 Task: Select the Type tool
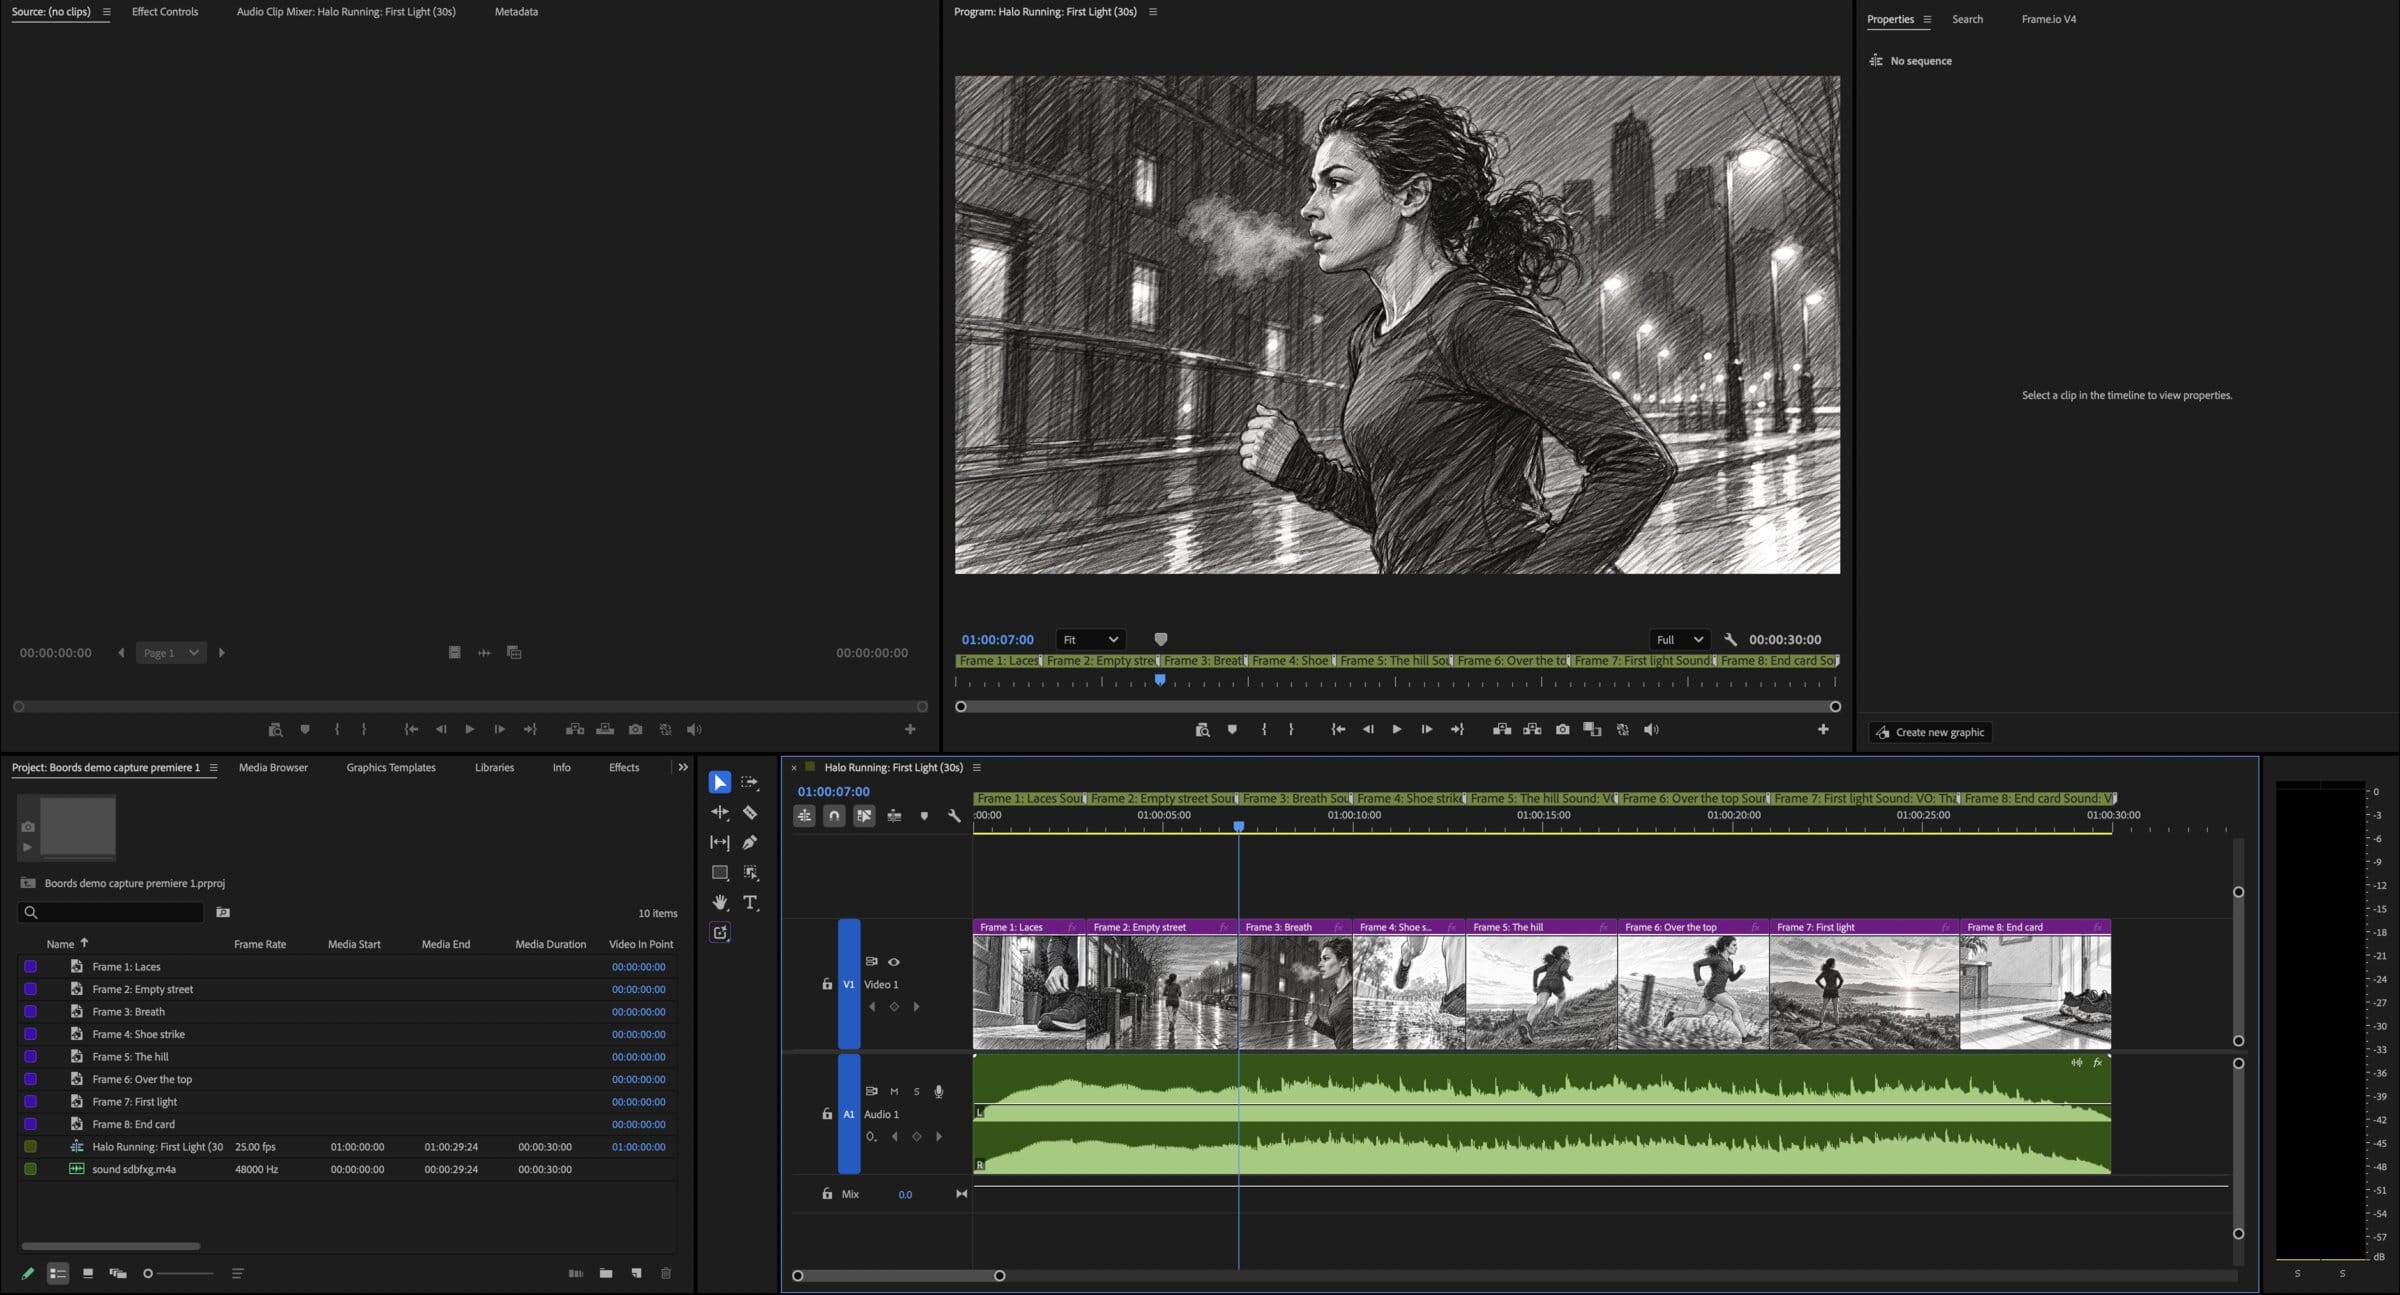750,902
